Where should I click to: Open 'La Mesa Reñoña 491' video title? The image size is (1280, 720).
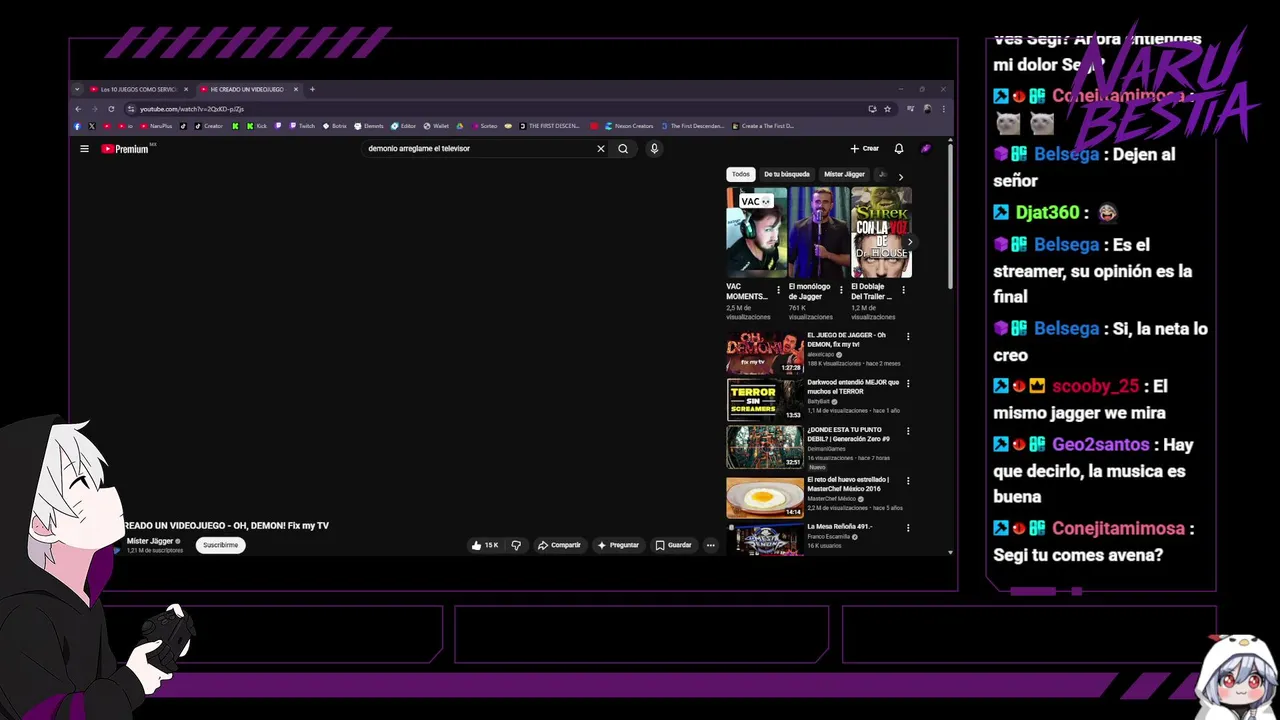coord(840,527)
